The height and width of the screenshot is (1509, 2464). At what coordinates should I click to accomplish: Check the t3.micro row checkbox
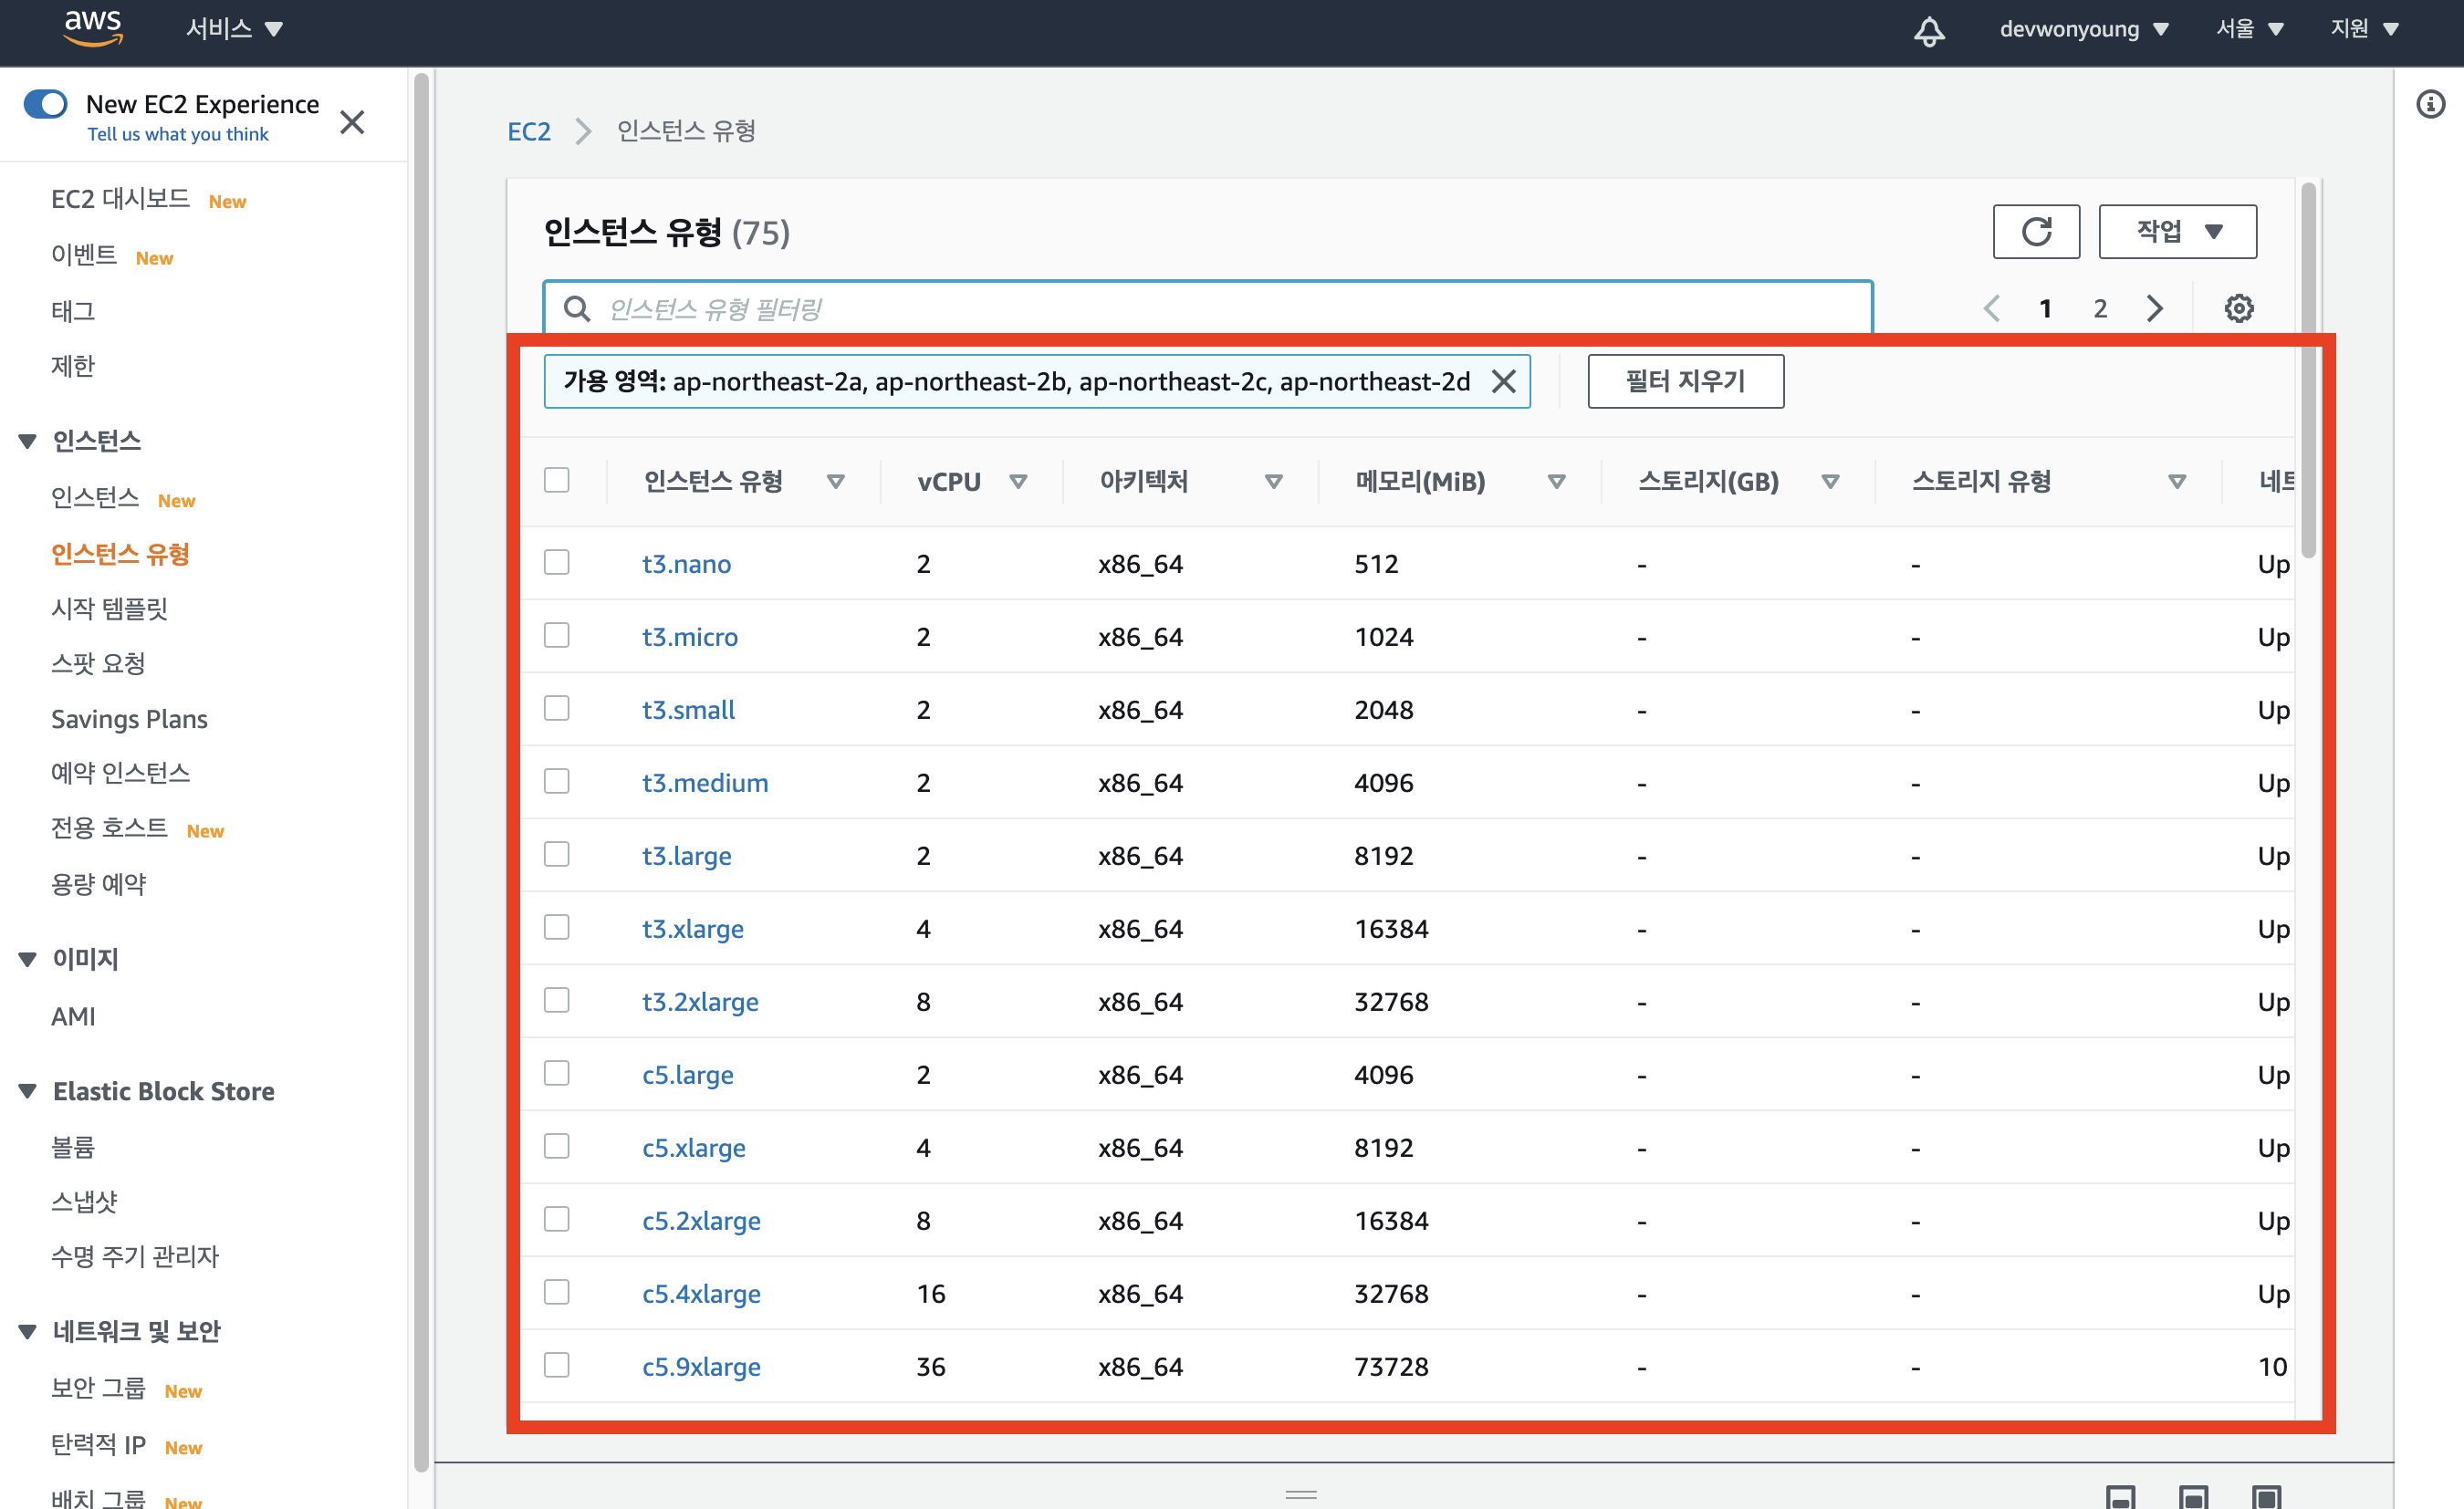(x=557, y=636)
